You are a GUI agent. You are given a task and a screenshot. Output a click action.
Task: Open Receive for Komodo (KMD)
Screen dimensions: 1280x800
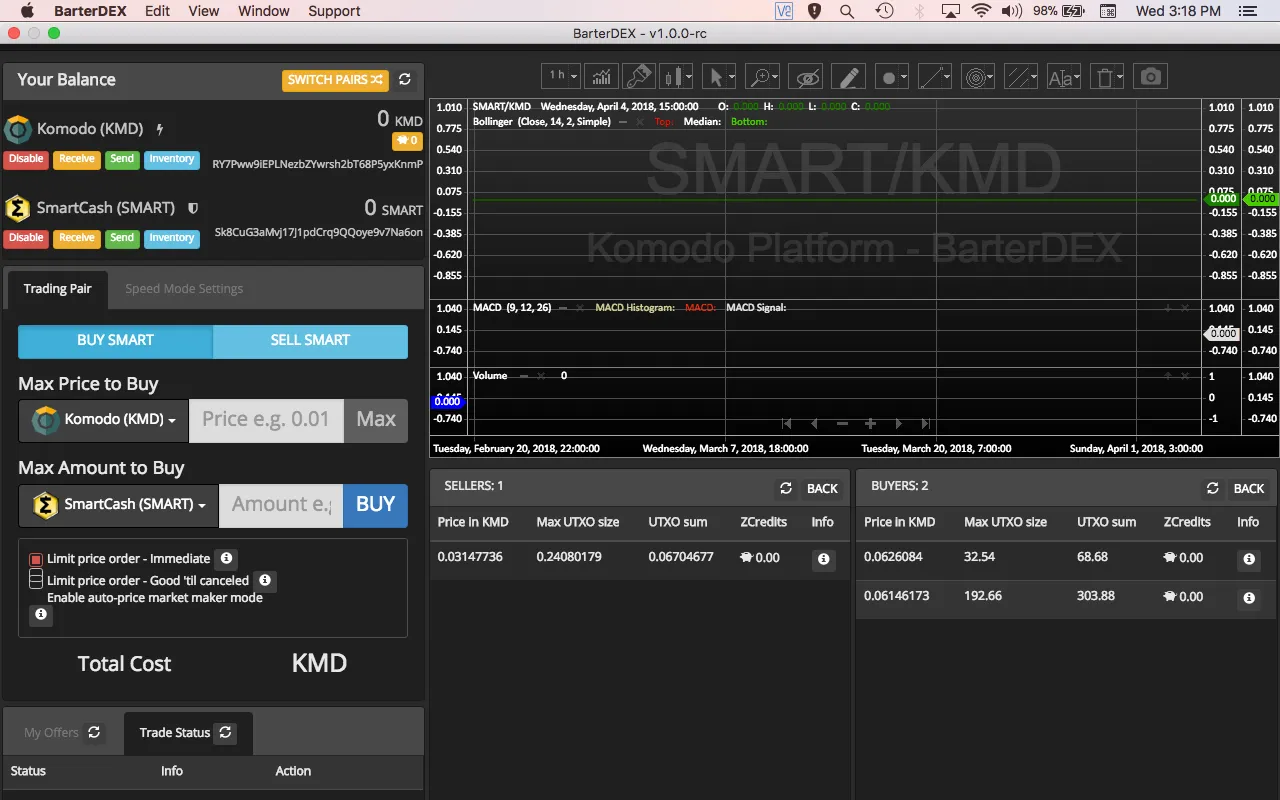(77, 159)
